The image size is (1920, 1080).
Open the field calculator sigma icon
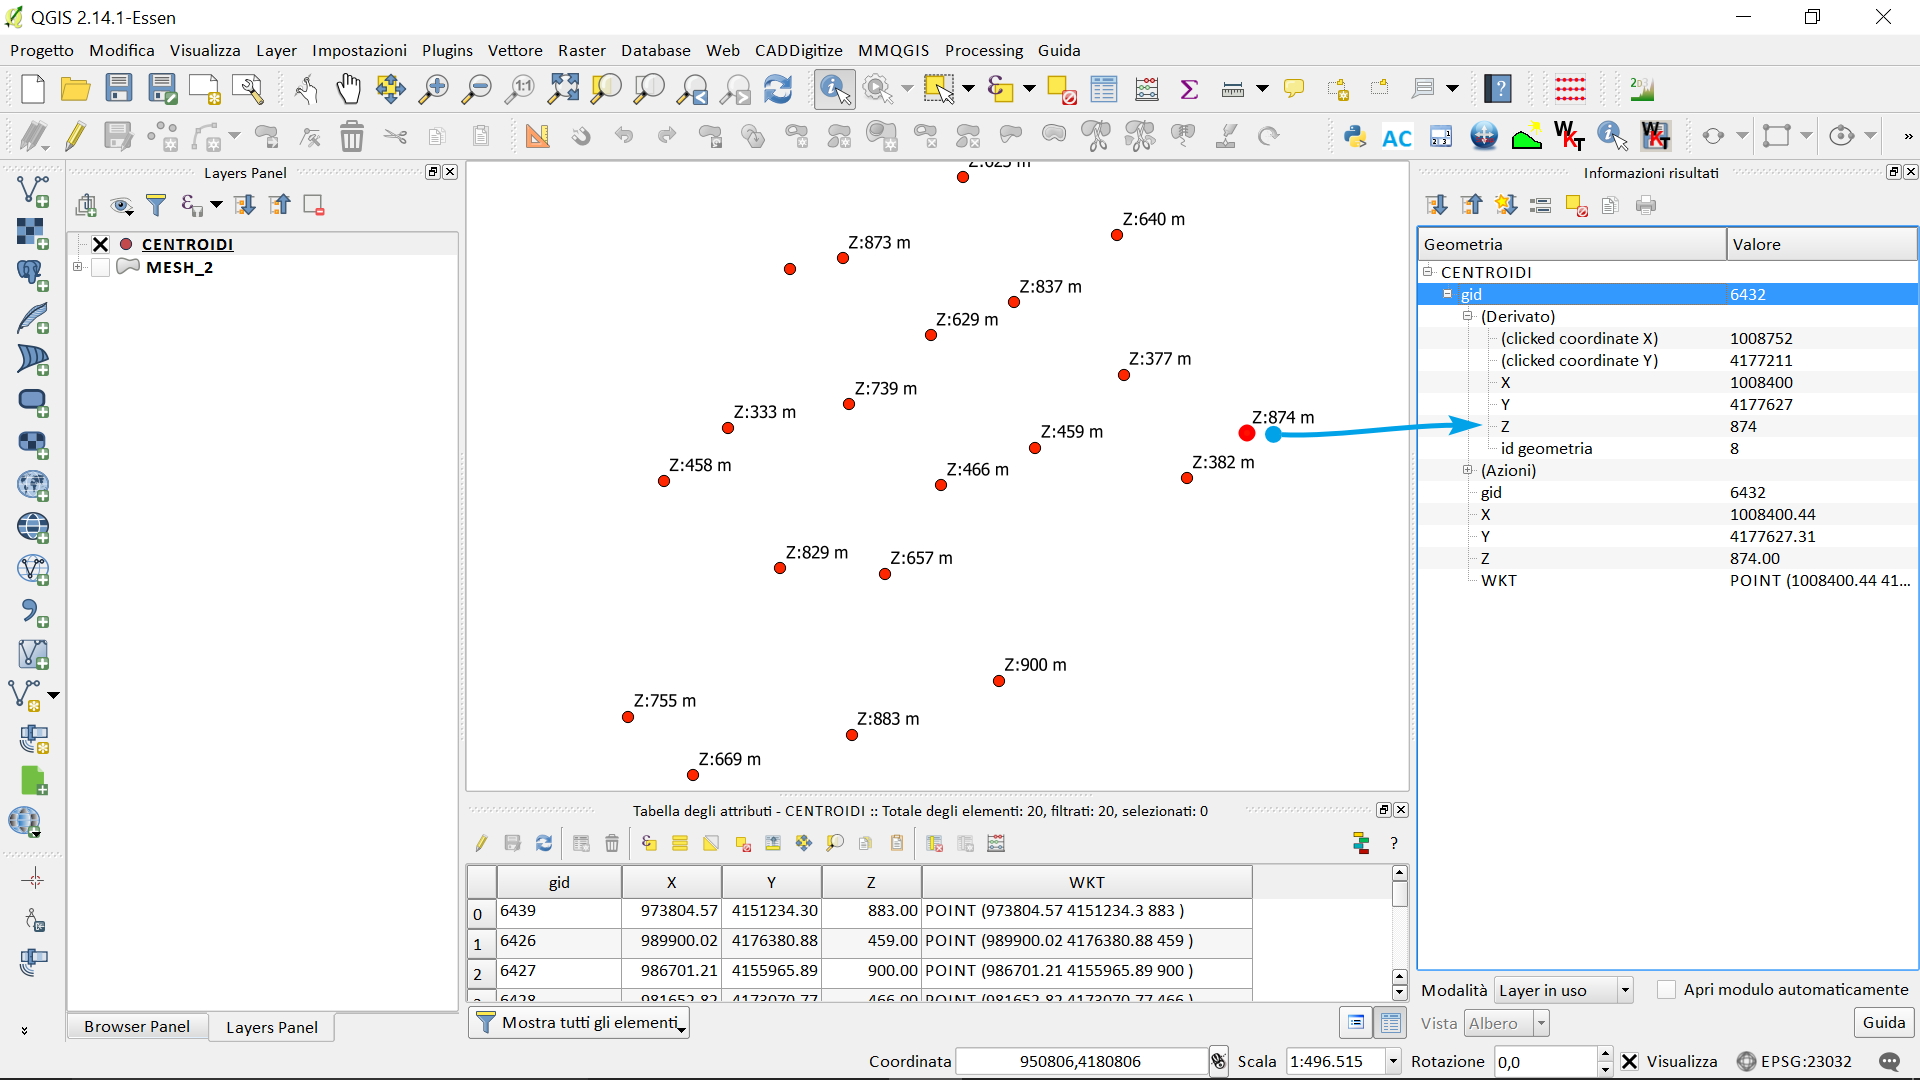point(1189,89)
